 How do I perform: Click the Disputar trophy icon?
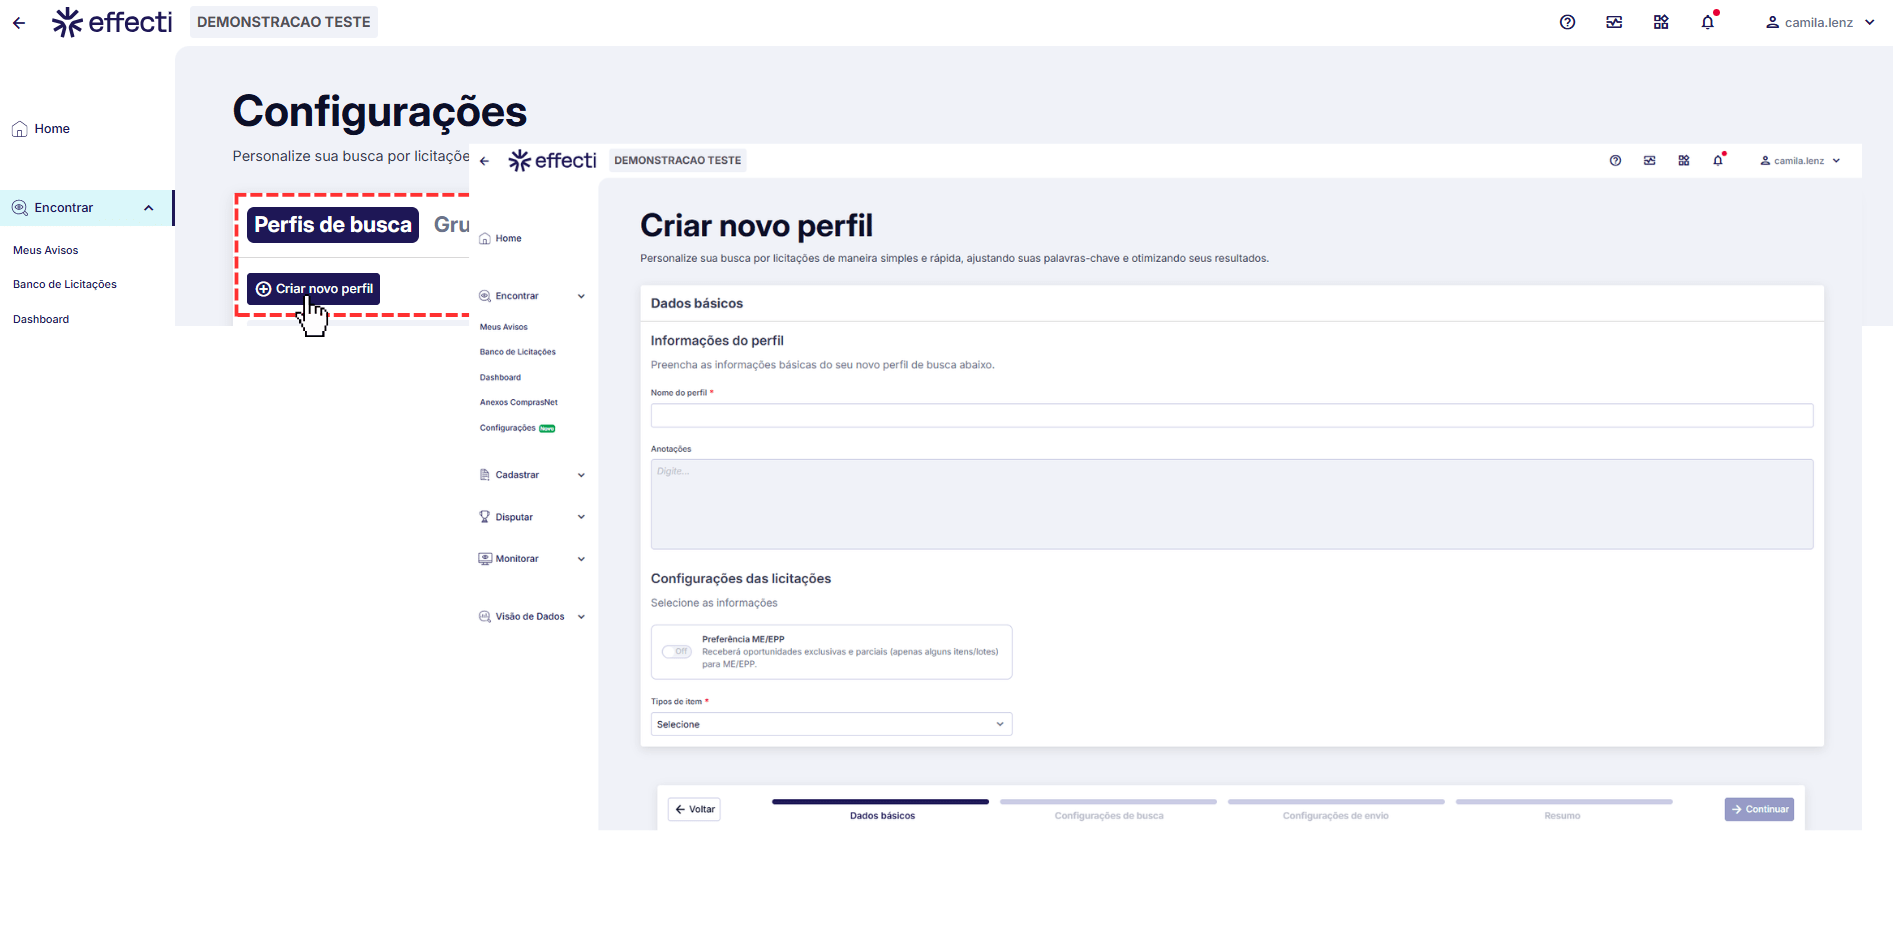pos(485,517)
